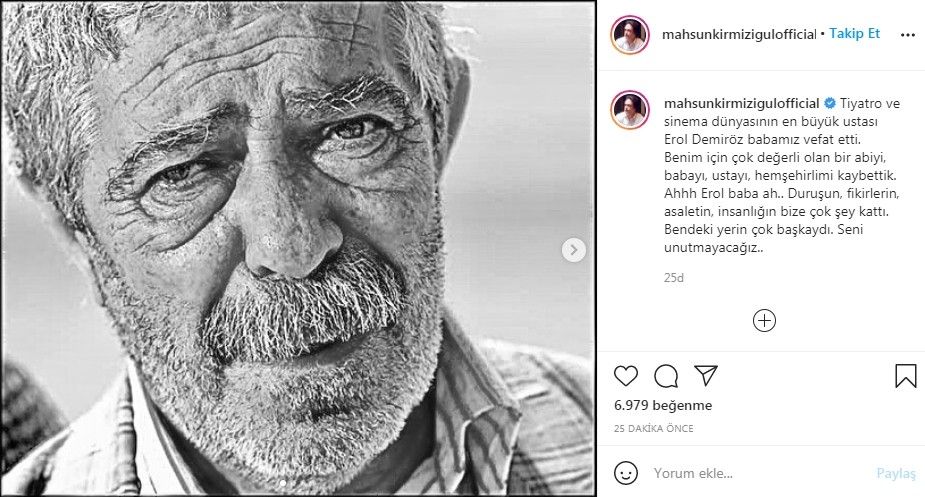
Task: Save the post with the bookmark icon
Action: click(x=905, y=376)
